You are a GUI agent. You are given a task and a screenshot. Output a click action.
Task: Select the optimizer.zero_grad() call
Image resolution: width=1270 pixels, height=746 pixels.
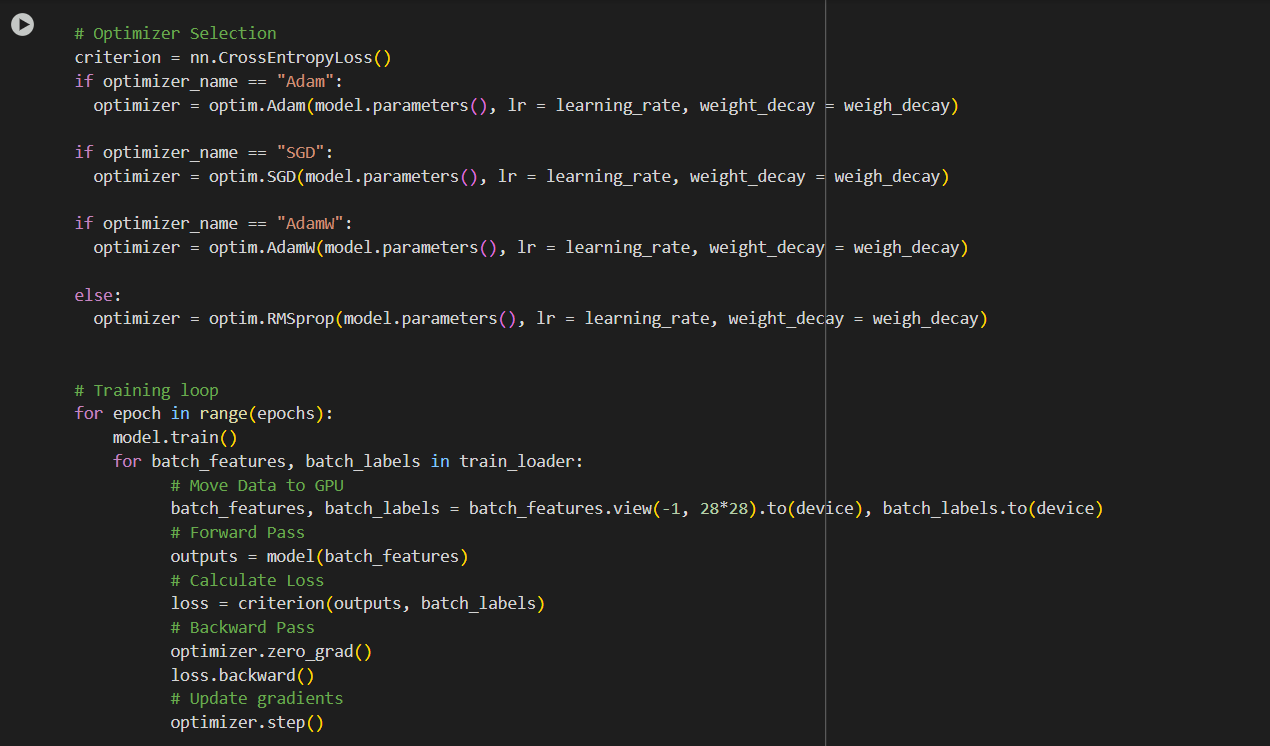[x=271, y=650]
